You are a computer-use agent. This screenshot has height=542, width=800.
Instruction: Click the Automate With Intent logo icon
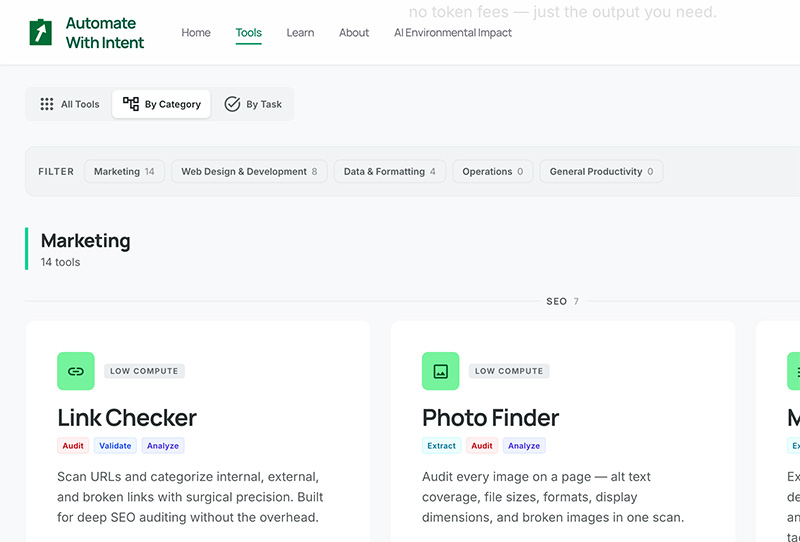coord(40,33)
